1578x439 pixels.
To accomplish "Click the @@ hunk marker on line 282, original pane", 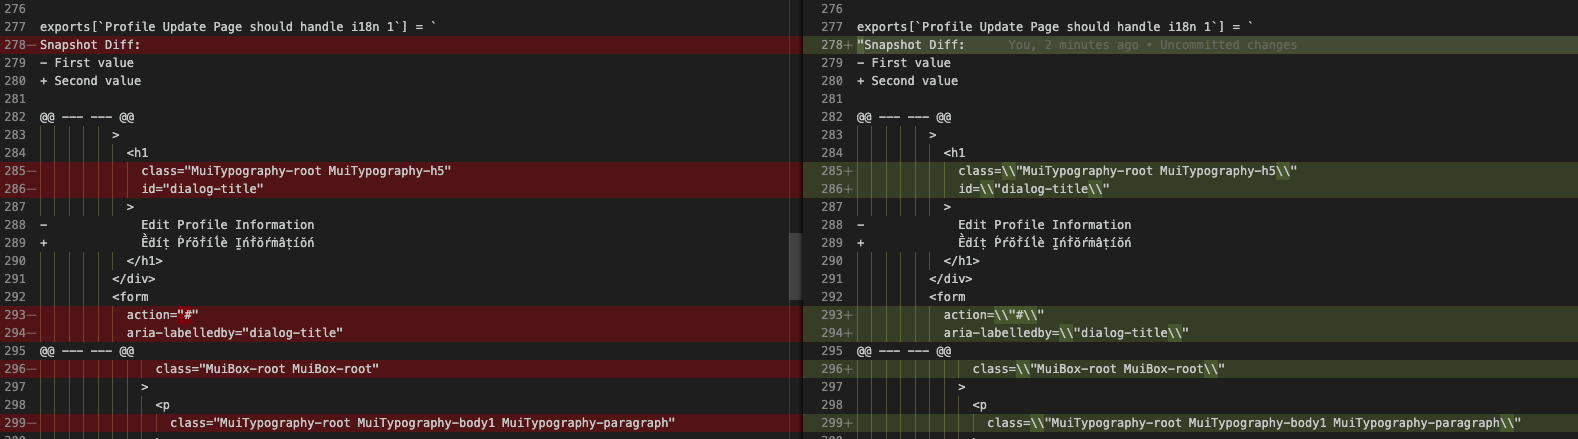I will 87,117.
